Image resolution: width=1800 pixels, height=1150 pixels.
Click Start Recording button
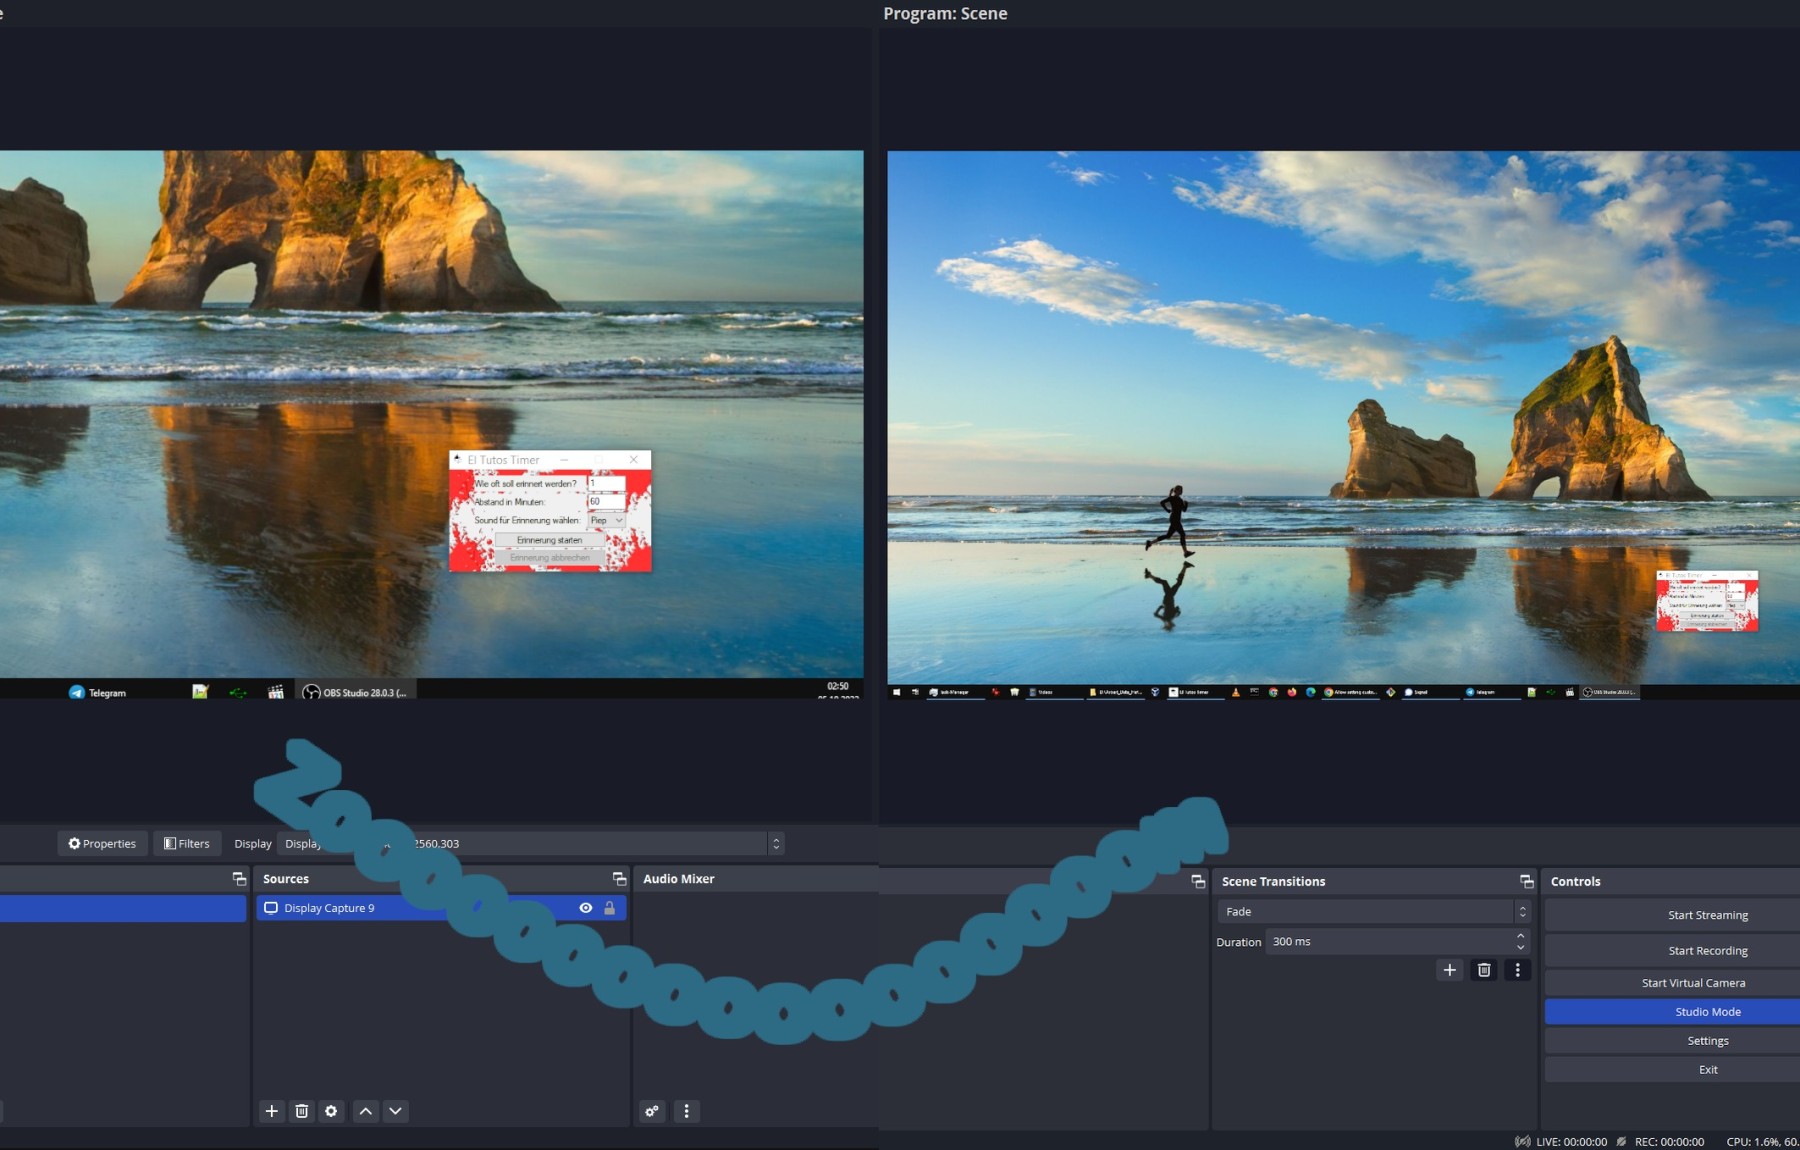[x=1707, y=950]
